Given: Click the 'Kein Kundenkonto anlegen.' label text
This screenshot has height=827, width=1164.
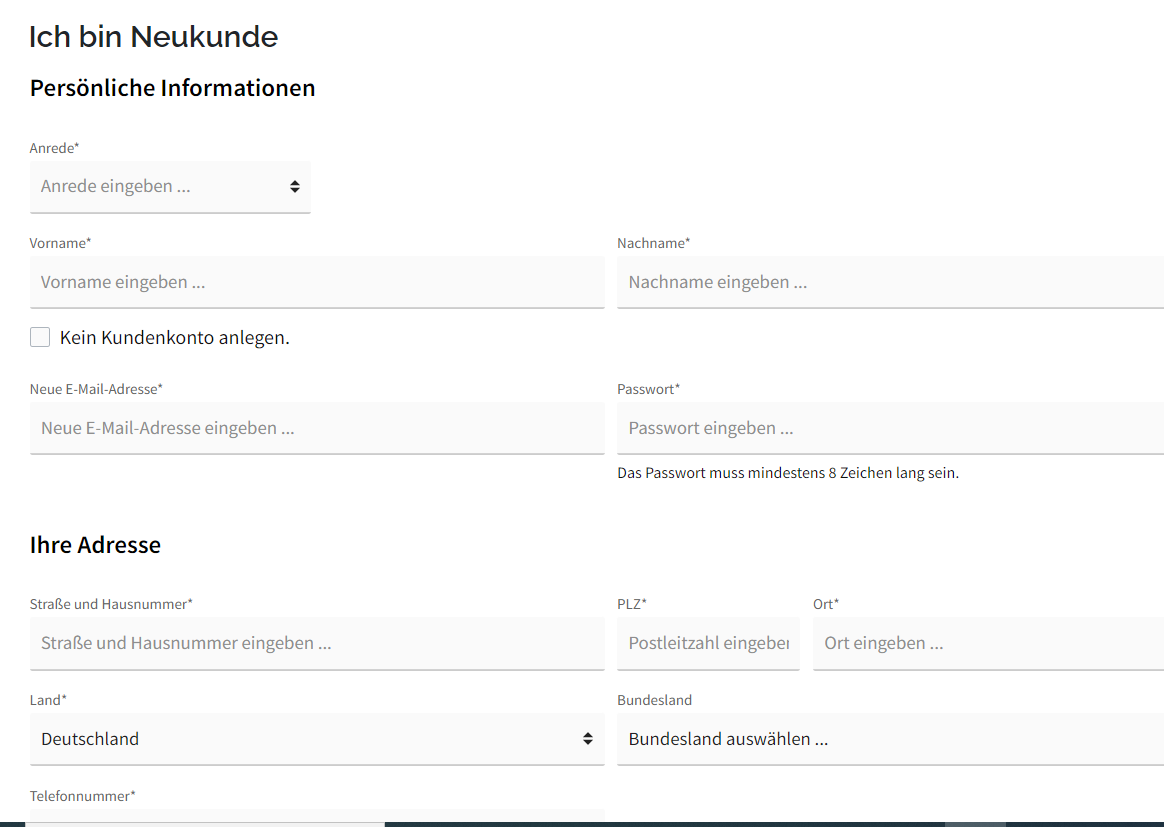Looking at the screenshot, I should (175, 338).
